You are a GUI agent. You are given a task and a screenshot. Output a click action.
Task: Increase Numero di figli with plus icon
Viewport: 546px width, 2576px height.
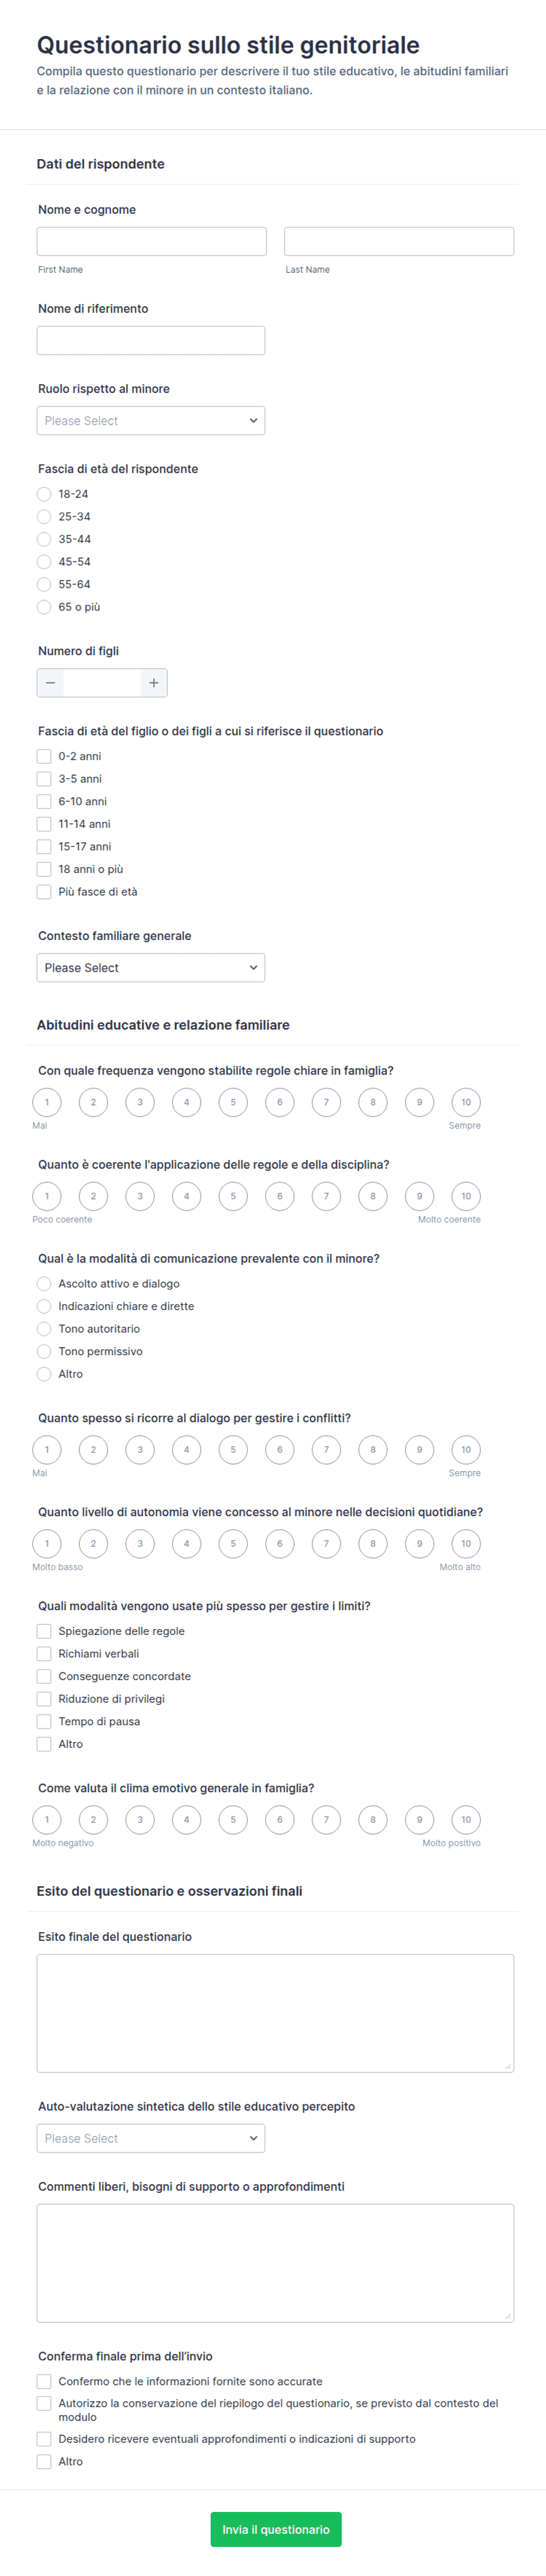coord(153,683)
